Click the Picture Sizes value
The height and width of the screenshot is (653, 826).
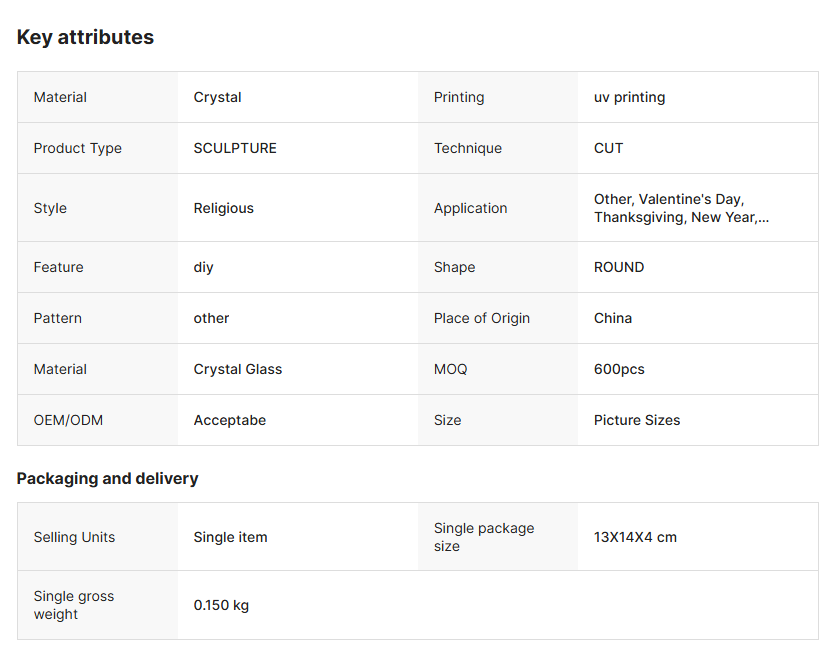637,420
